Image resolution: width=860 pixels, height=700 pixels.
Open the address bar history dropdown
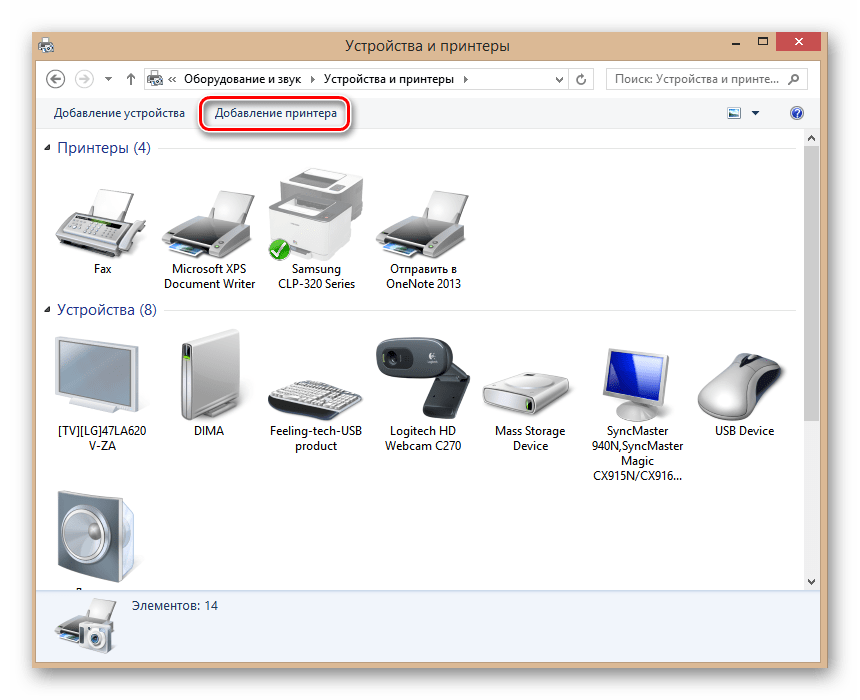(x=560, y=78)
